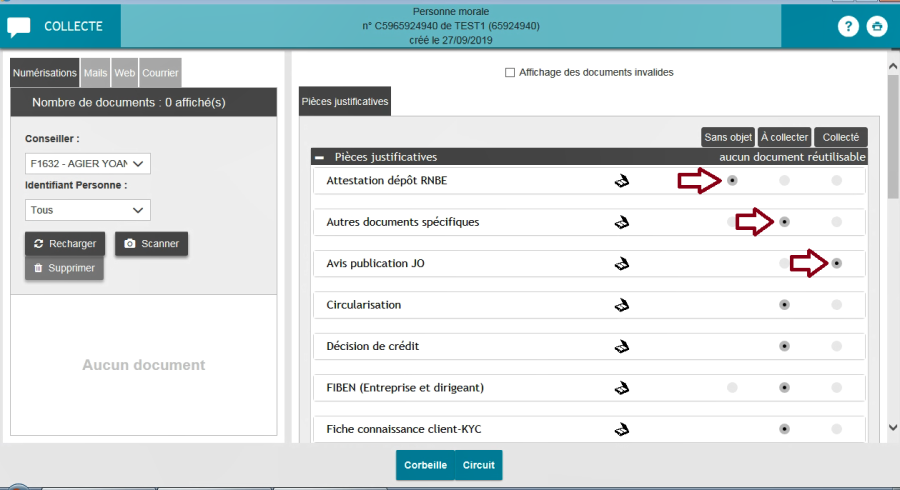Select Collecté radio for Attestation dépôt RNBE

coord(836,180)
